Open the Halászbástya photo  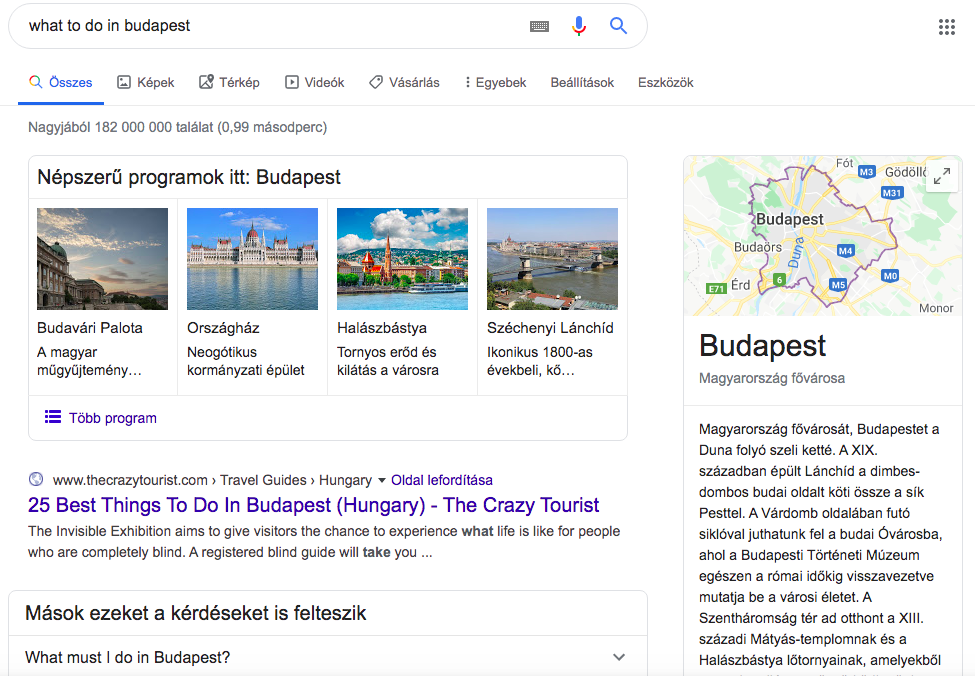(402, 259)
